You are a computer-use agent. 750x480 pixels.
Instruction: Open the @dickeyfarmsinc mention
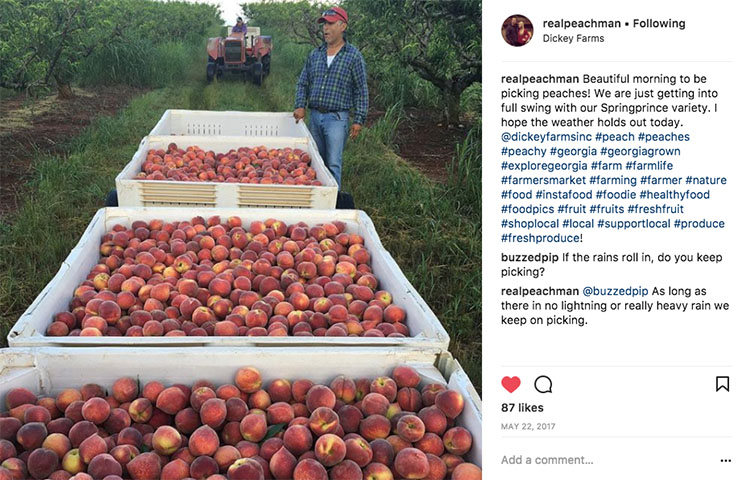(x=546, y=137)
